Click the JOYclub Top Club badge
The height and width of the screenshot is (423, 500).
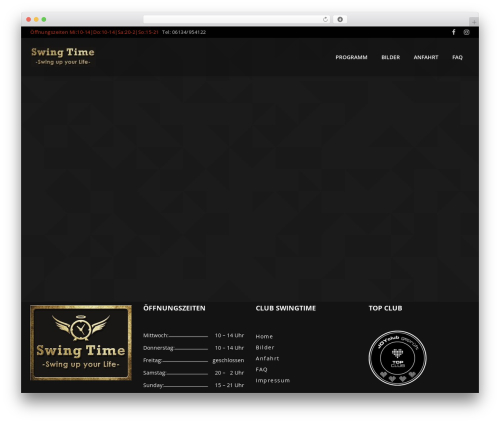pyautogui.click(x=397, y=358)
